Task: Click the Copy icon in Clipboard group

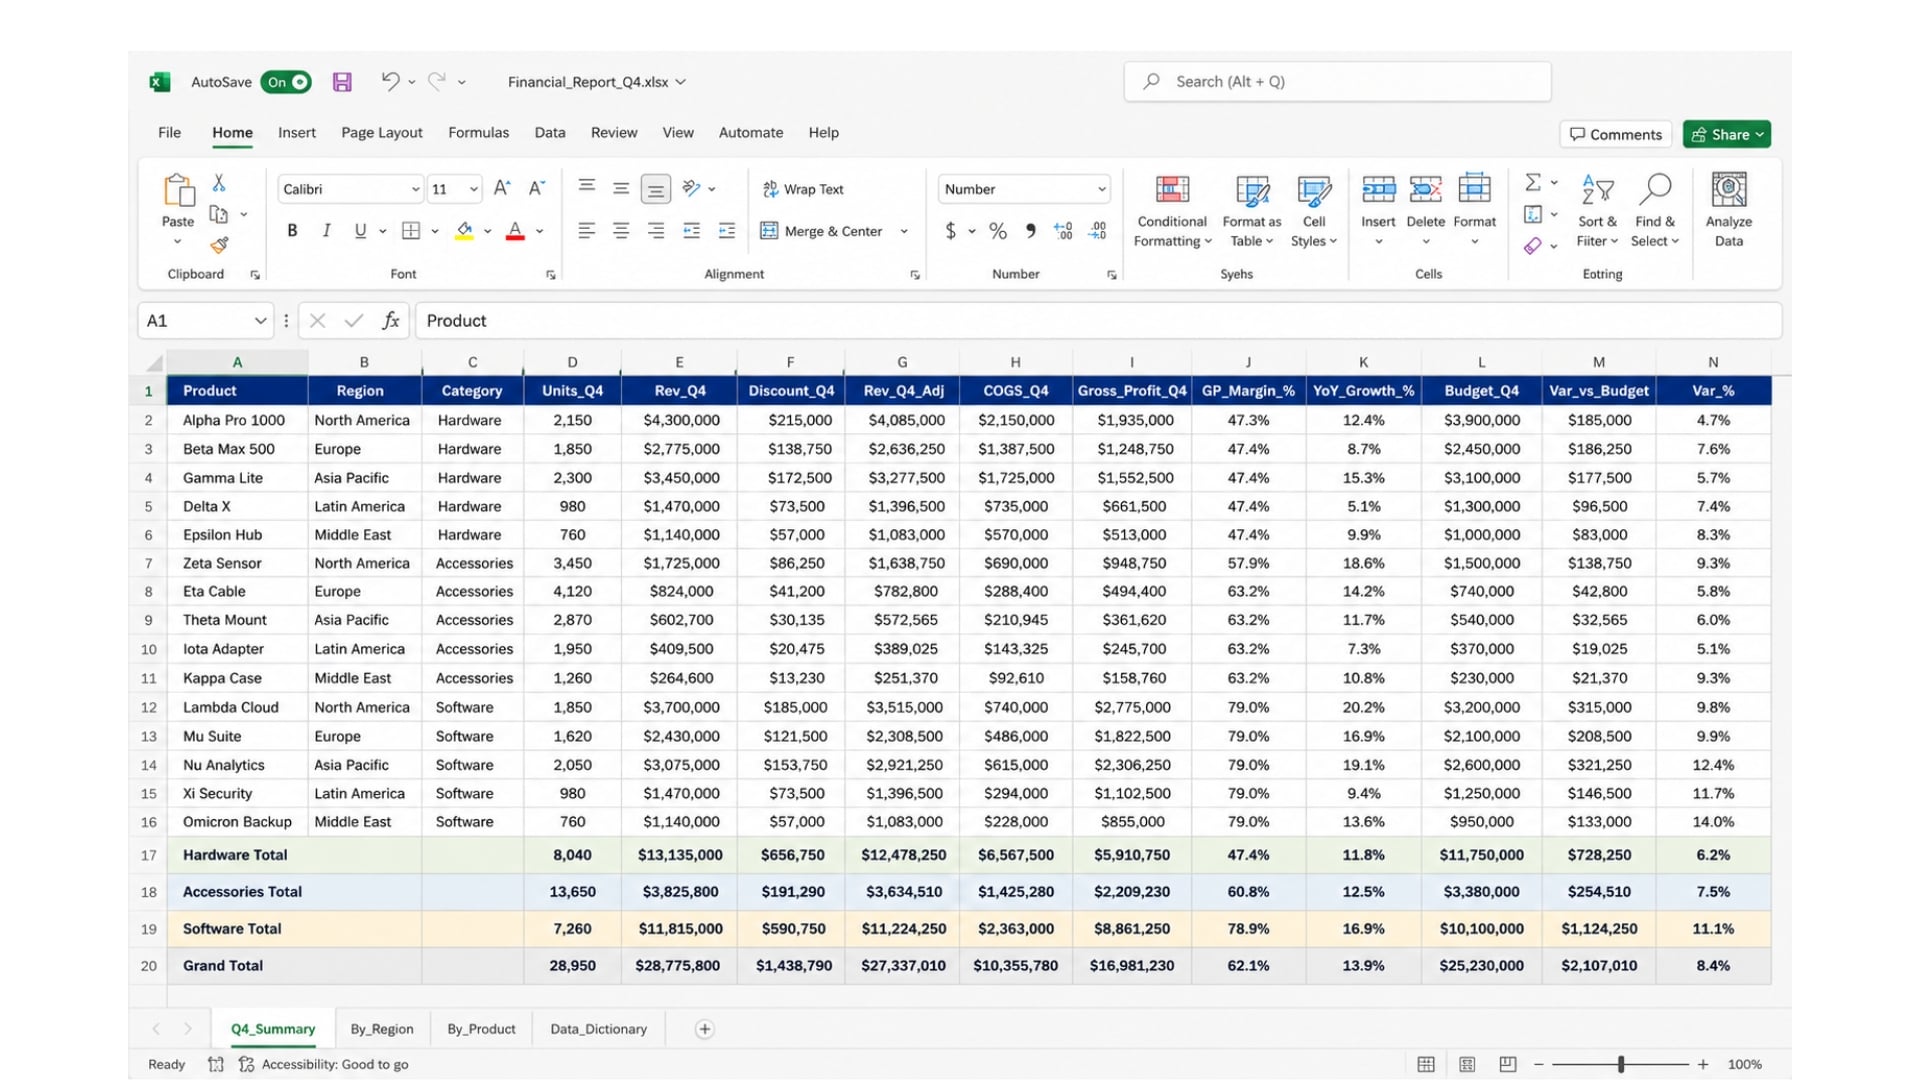Action: pyautogui.click(x=218, y=214)
